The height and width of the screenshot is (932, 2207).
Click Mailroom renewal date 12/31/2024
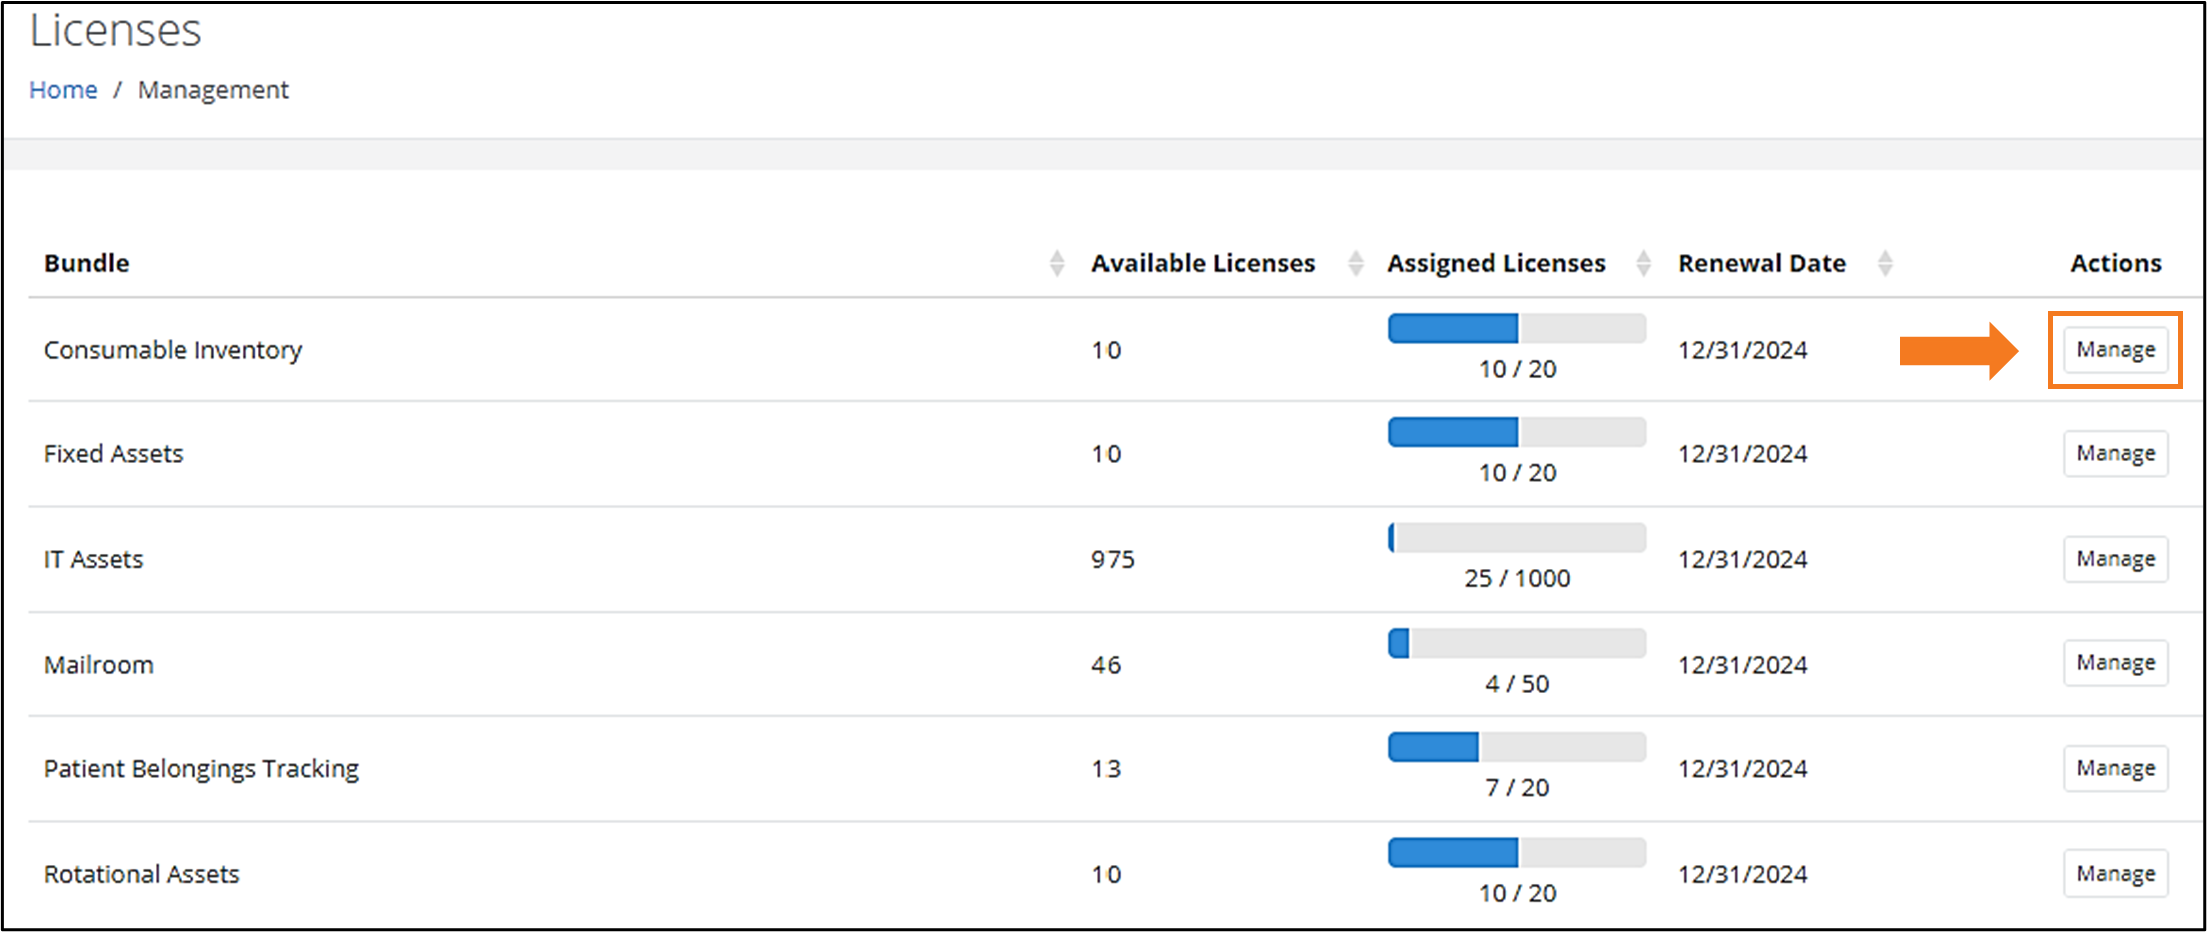click(x=1743, y=665)
